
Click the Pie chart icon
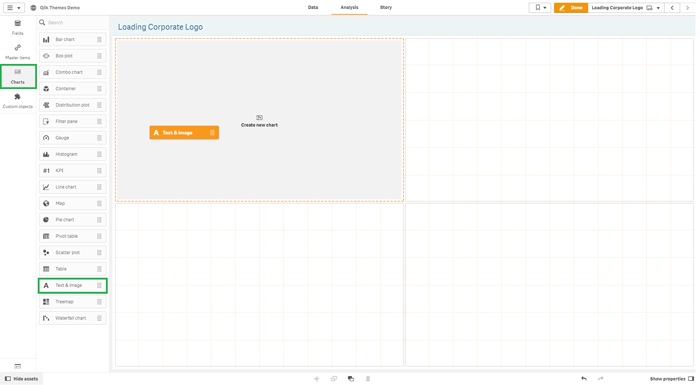point(46,220)
